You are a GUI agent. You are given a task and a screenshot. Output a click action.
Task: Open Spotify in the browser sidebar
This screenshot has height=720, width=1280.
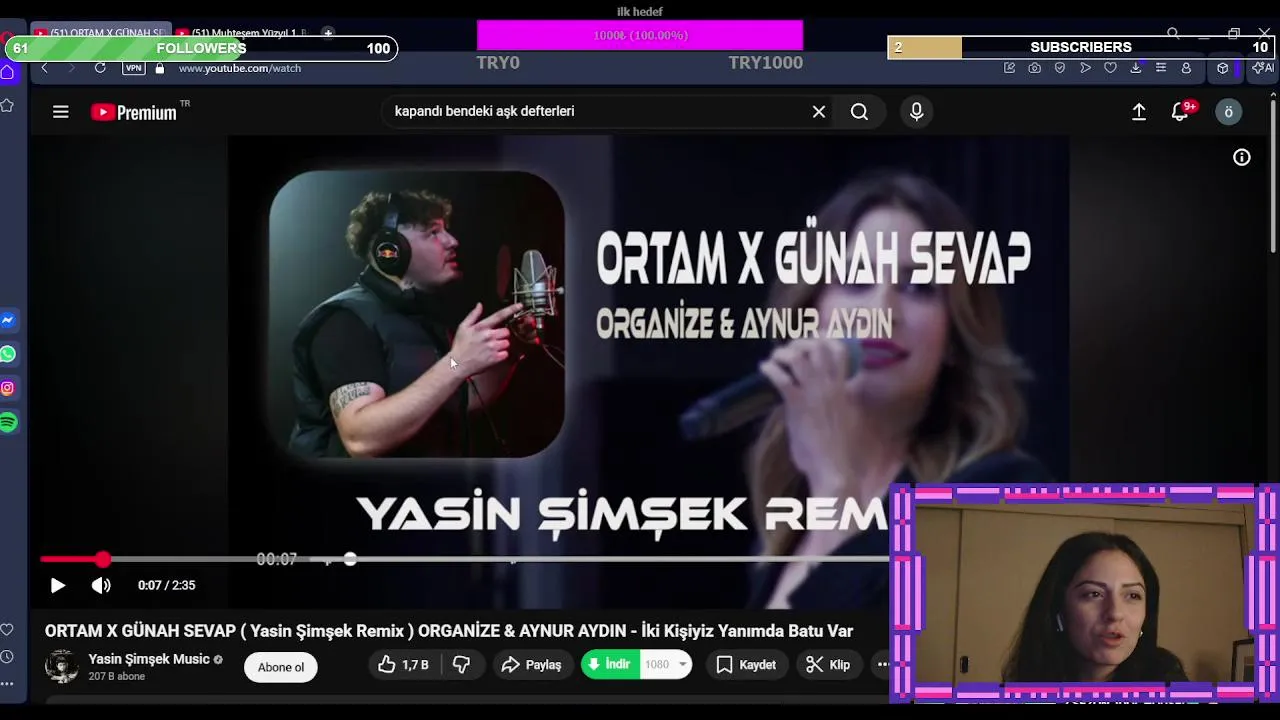point(8,423)
